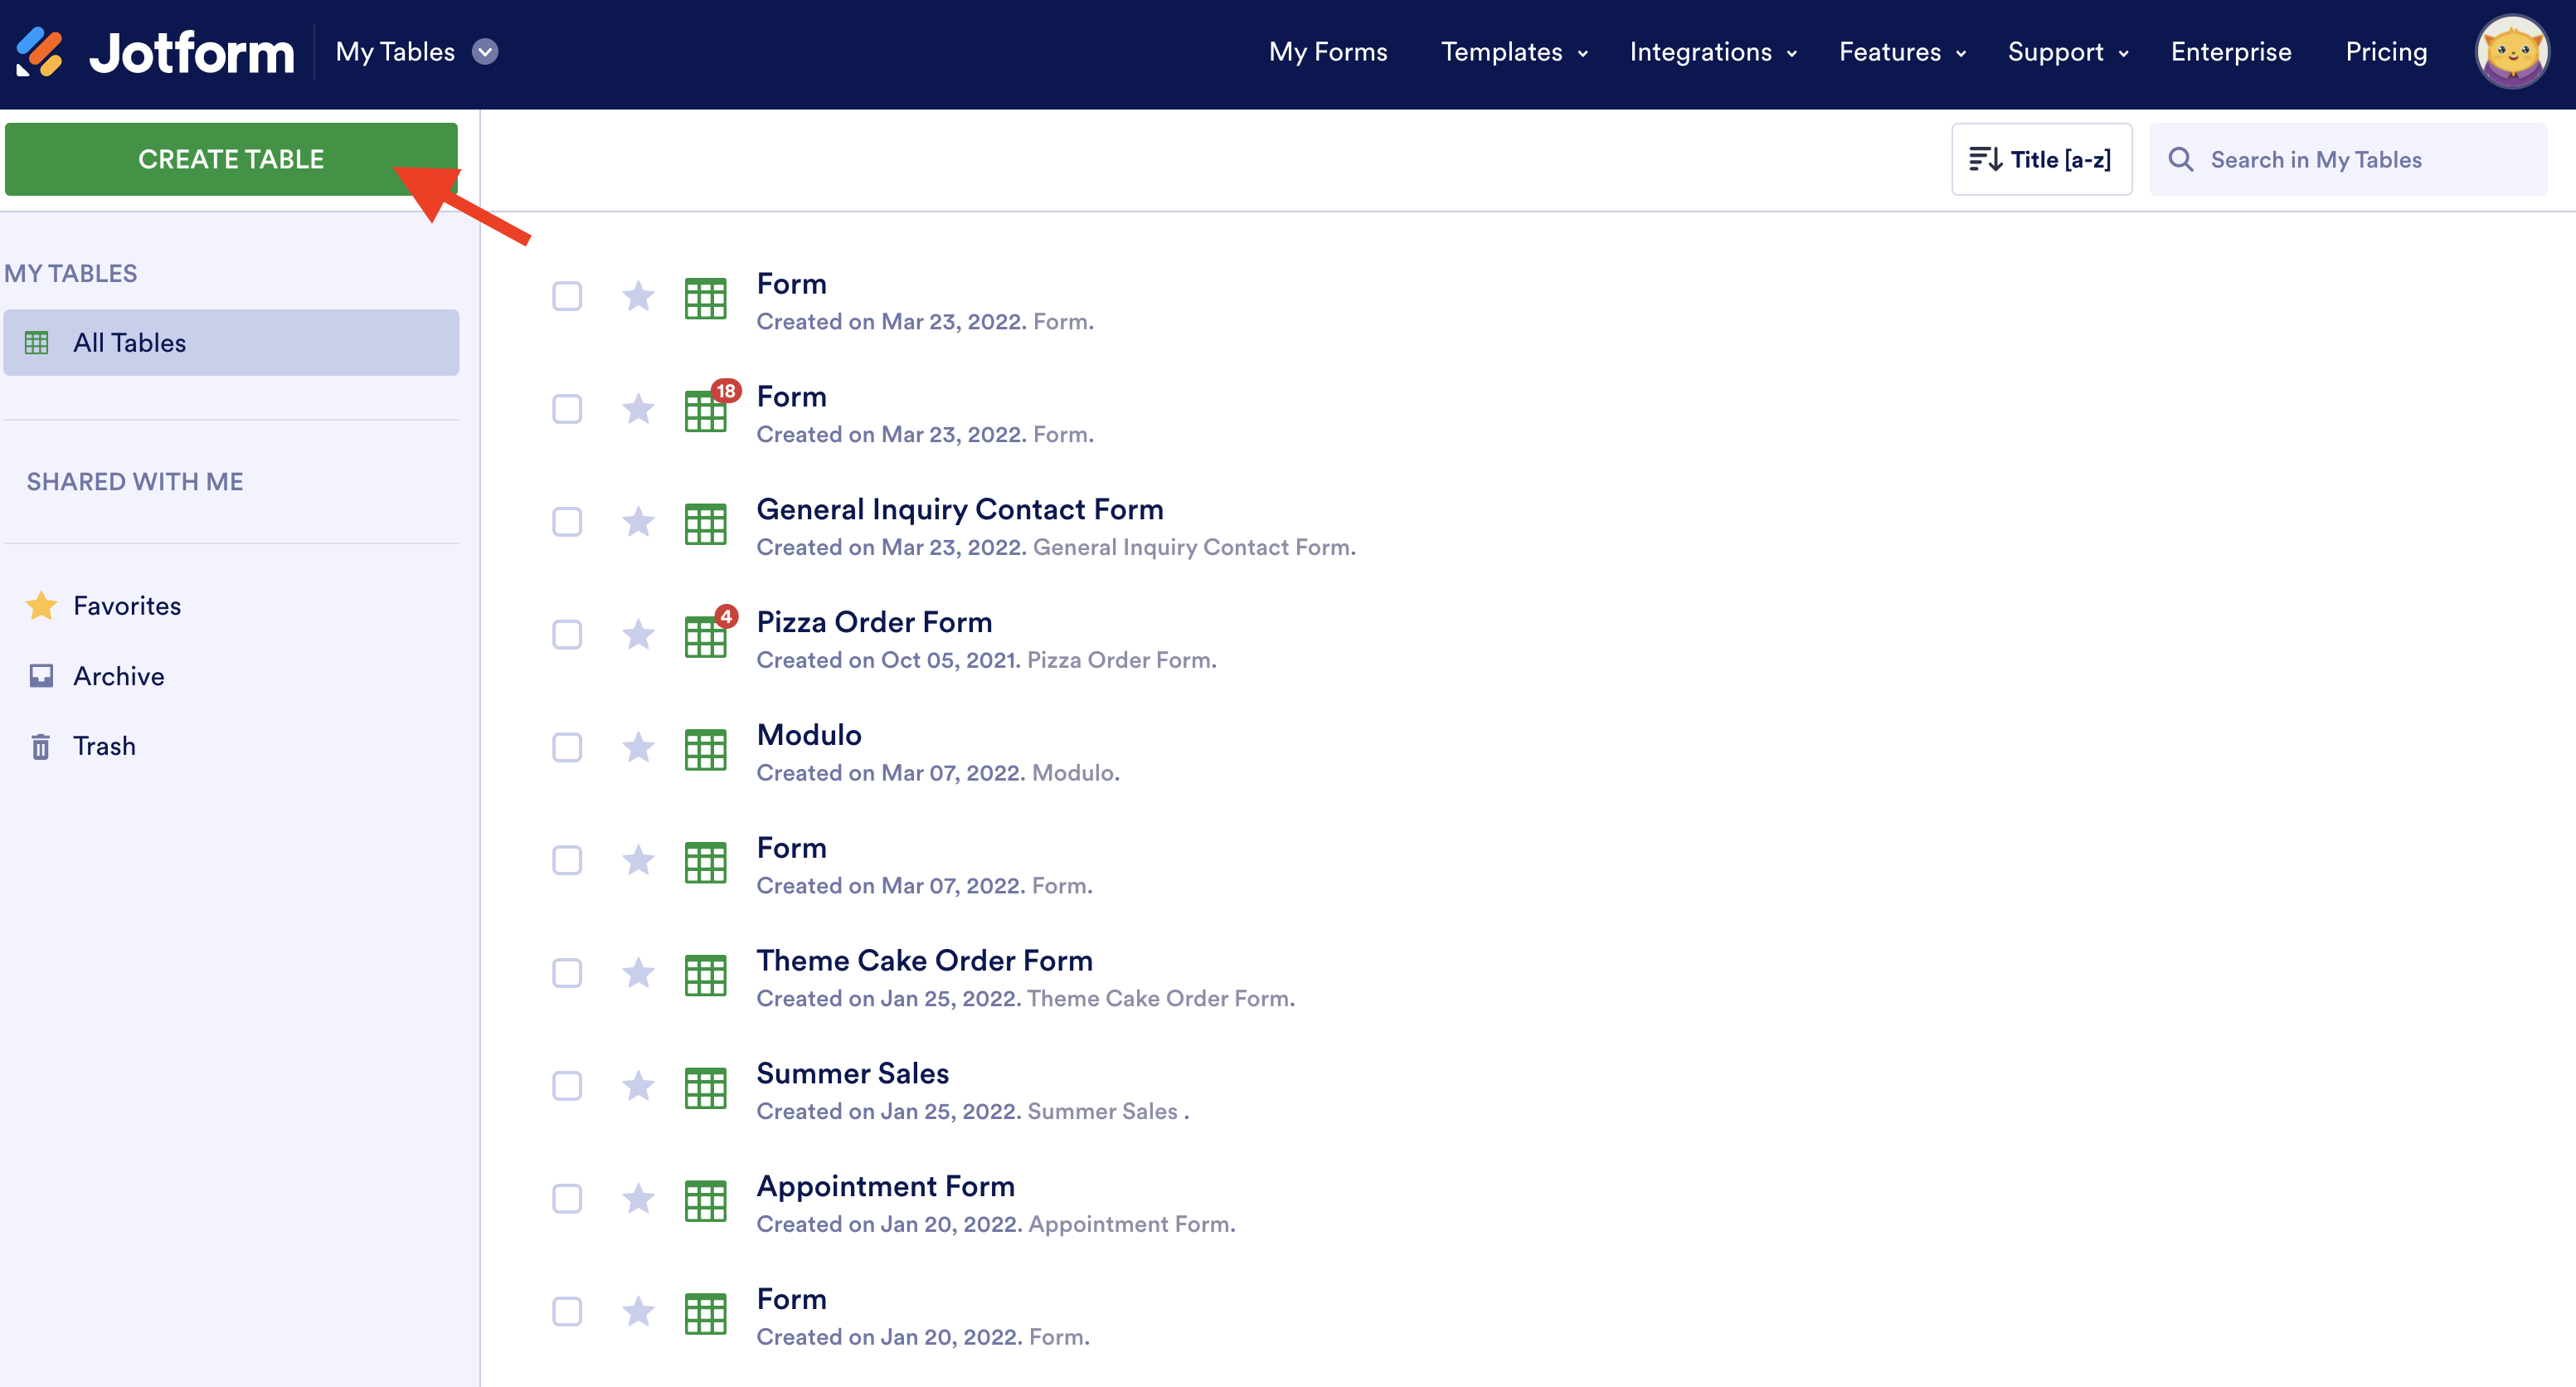
Task: Click the Favorites gold star icon
Action: (40, 606)
